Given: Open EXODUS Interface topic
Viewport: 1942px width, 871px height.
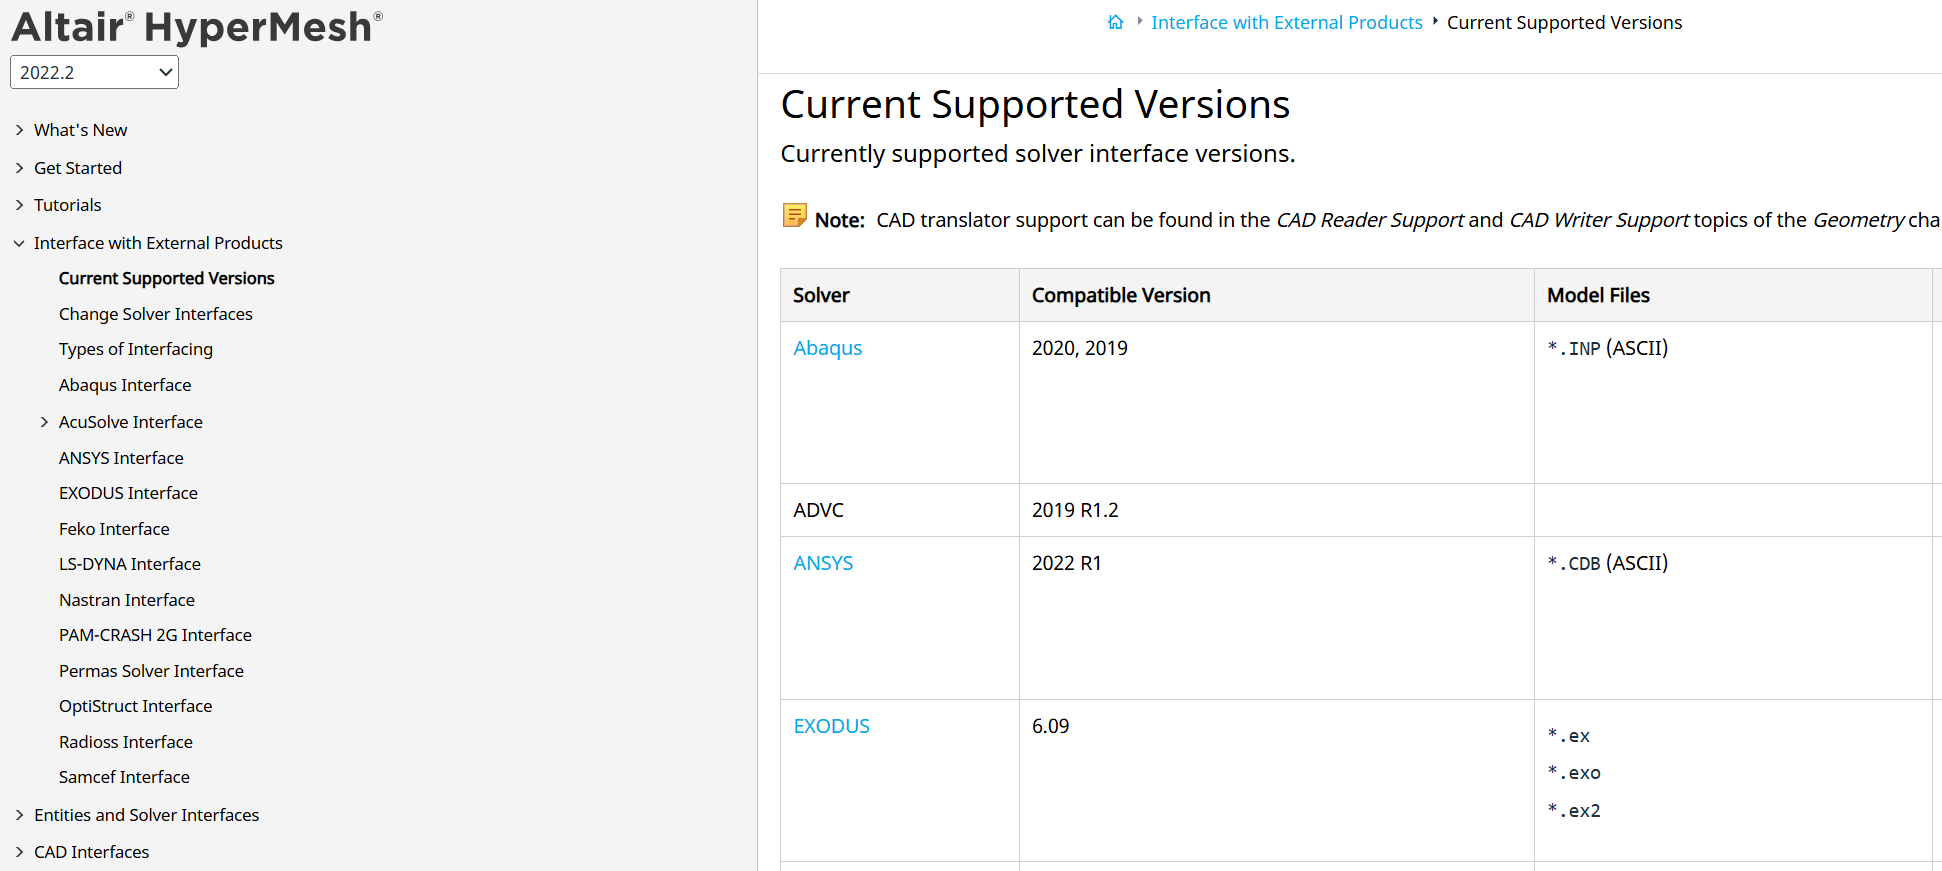Looking at the screenshot, I should [128, 493].
